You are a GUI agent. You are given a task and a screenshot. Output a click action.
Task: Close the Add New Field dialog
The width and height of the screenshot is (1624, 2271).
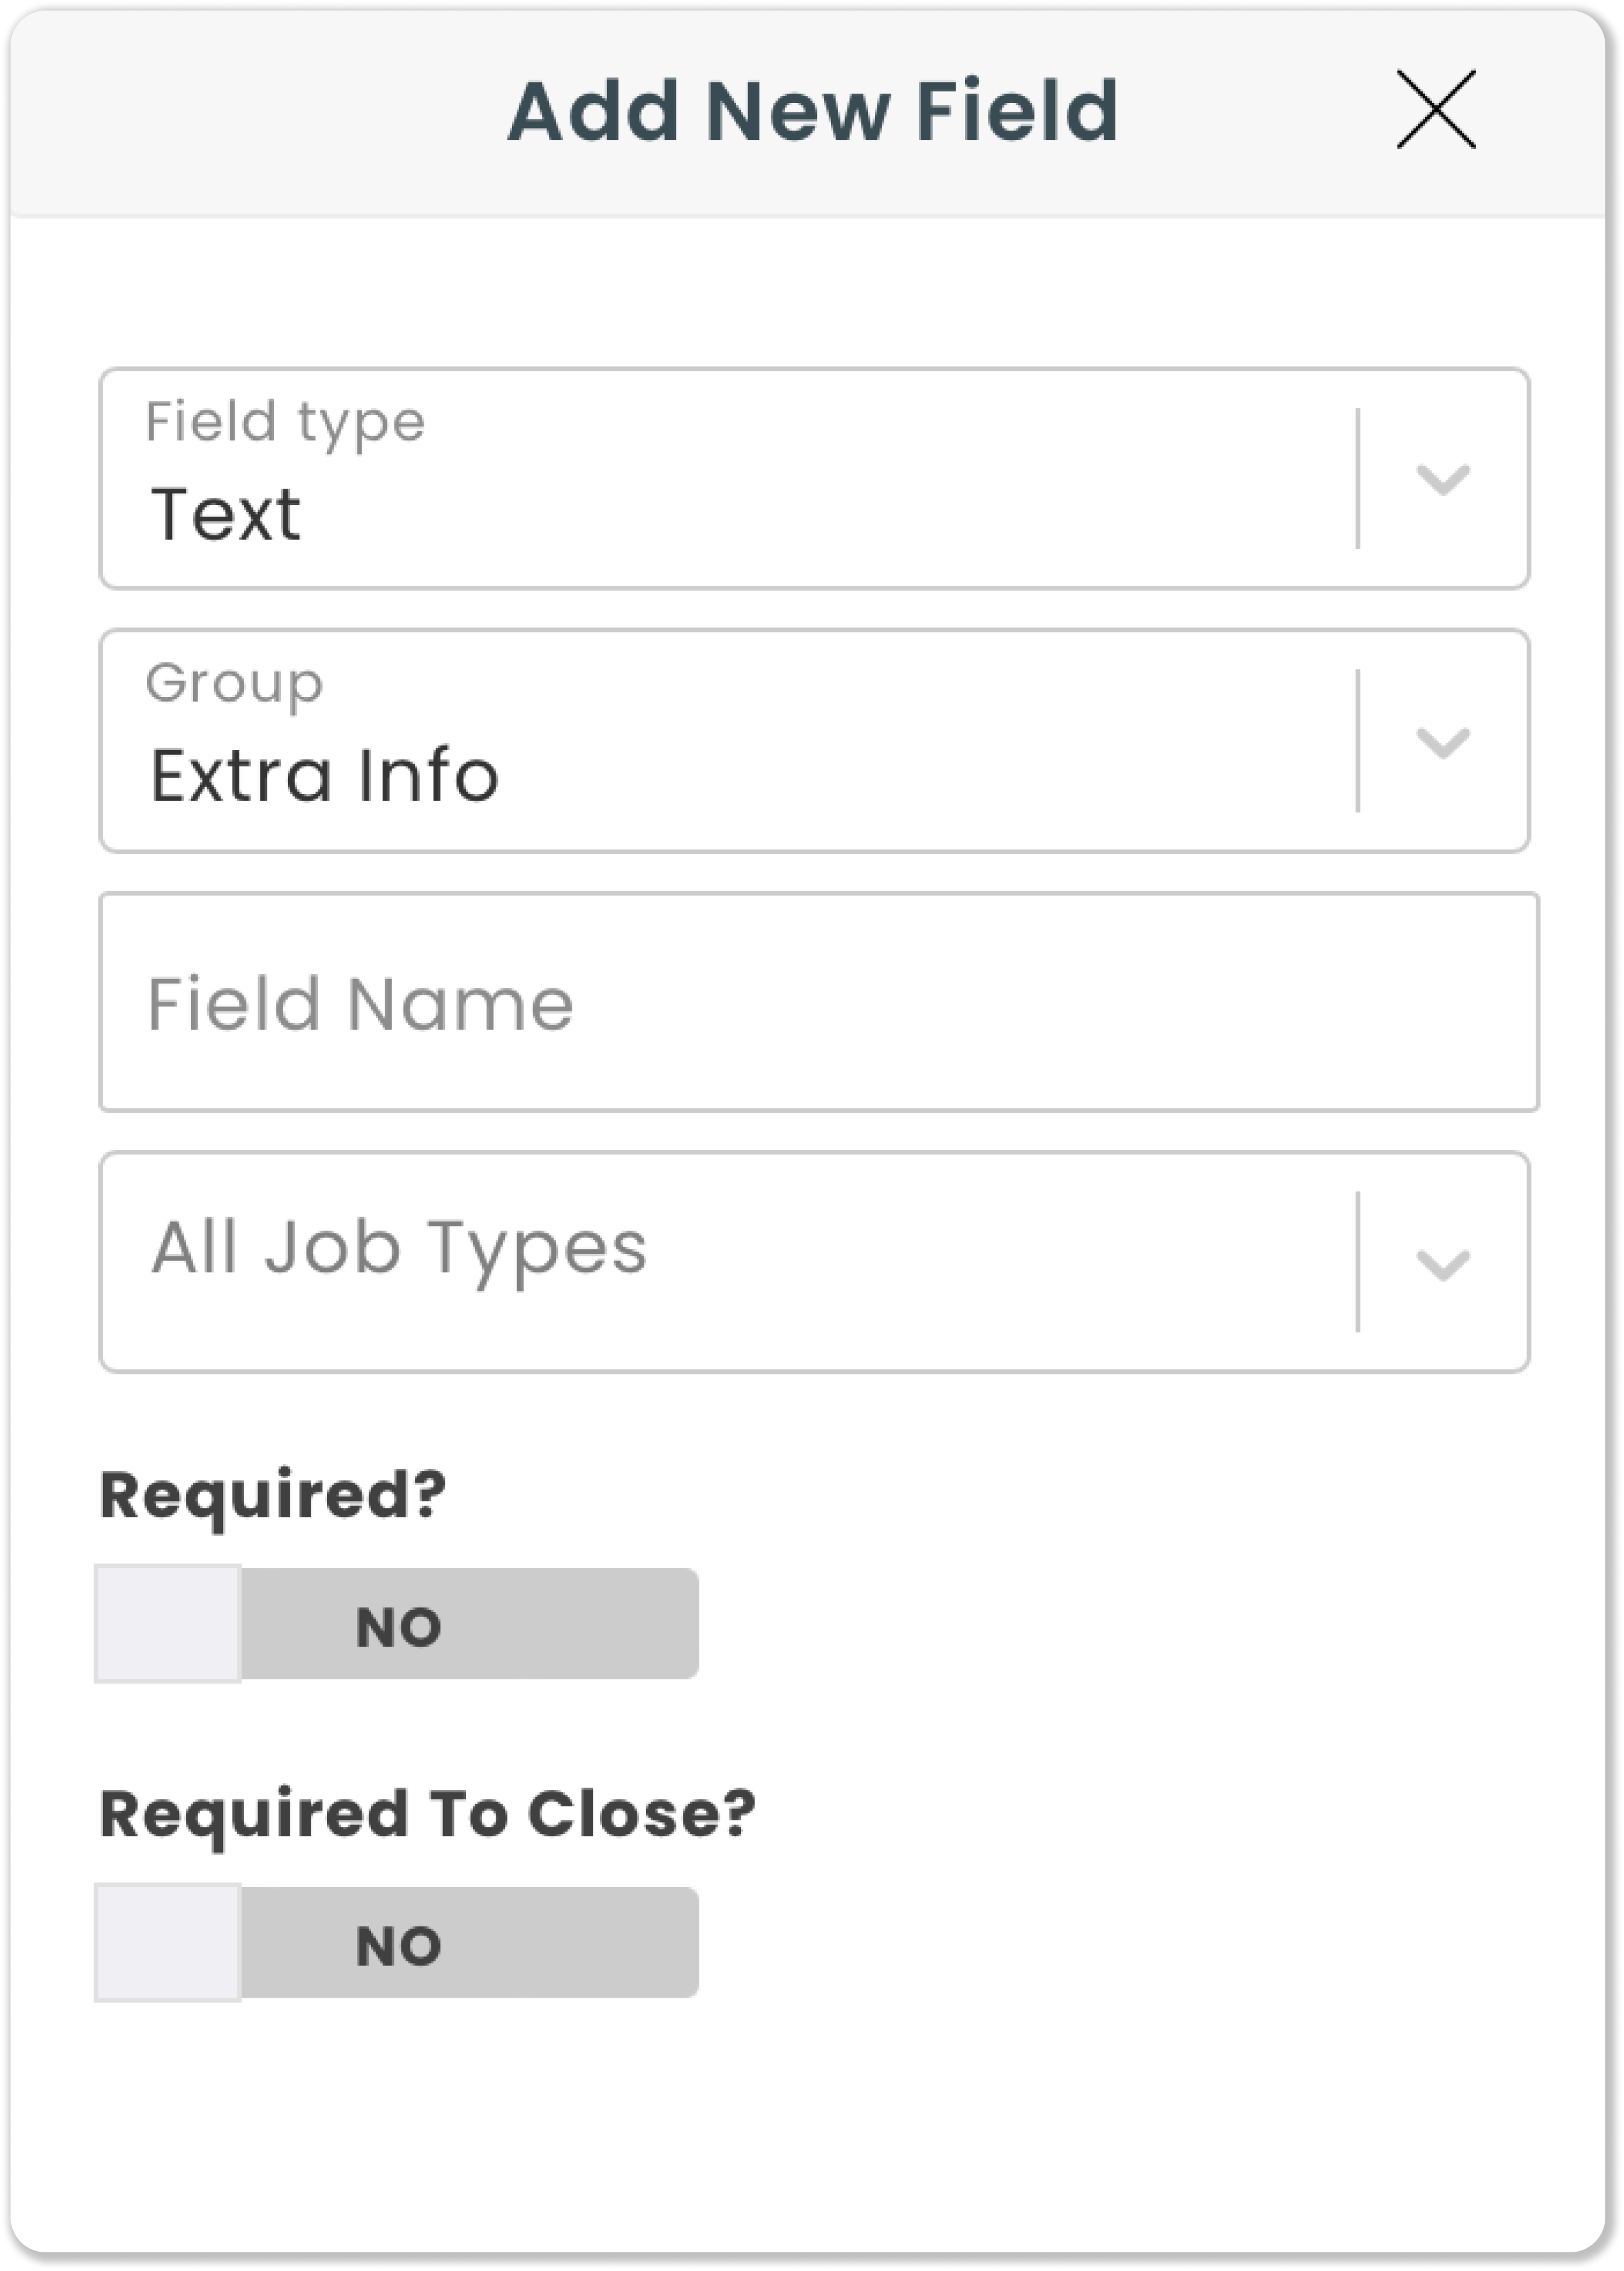point(1435,110)
